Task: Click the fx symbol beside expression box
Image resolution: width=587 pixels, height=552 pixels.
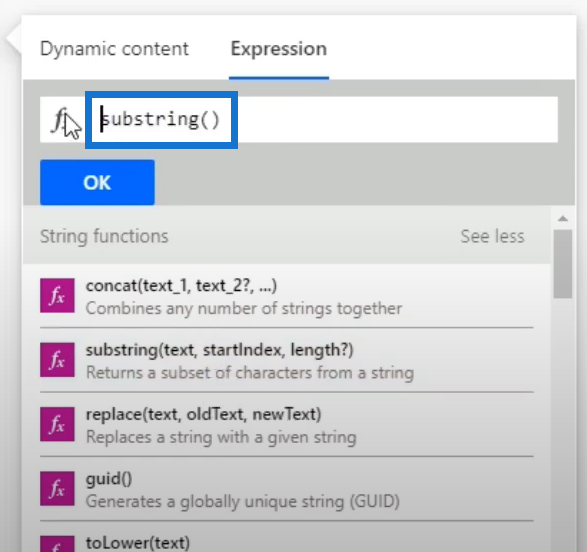Action: [x=60, y=120]
